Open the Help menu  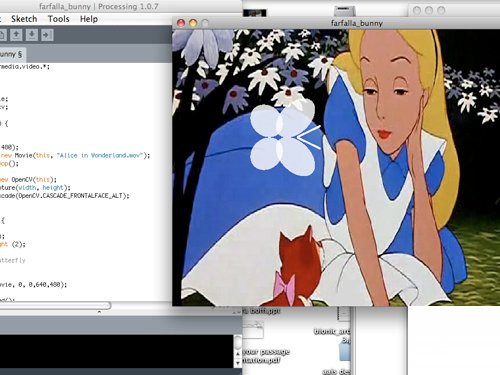[x=89, y=19]
